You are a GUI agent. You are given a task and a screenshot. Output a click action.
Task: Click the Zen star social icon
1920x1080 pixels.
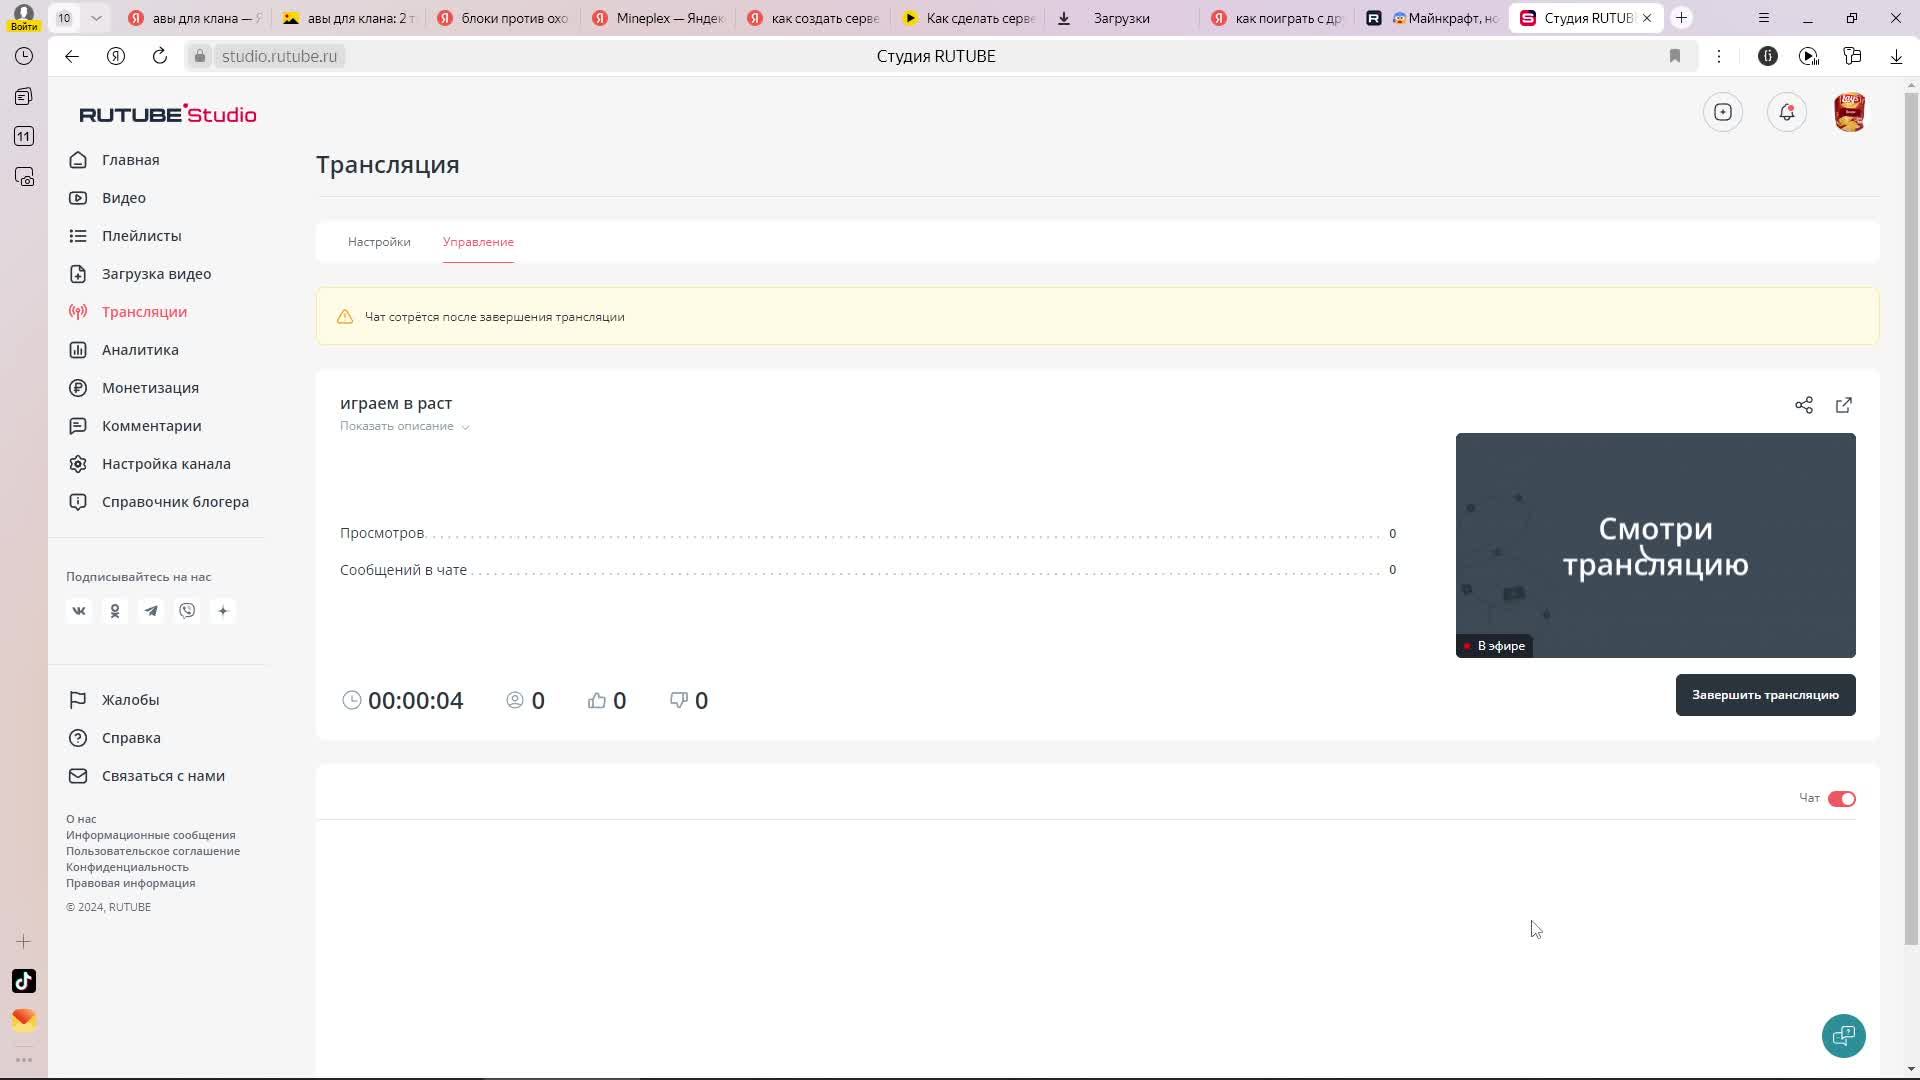[x=223, y=611]
